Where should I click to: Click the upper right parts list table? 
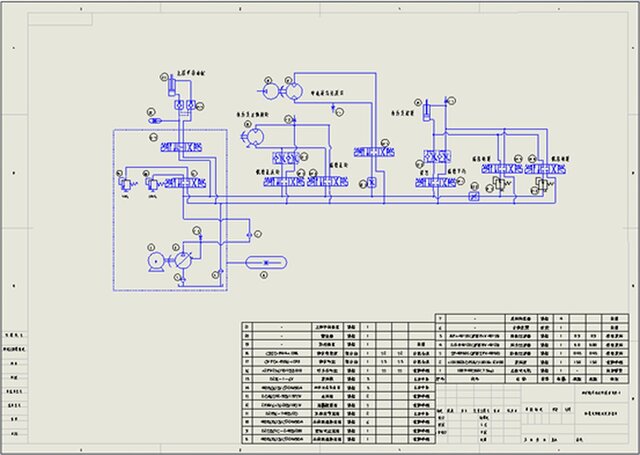pos(531,345)
